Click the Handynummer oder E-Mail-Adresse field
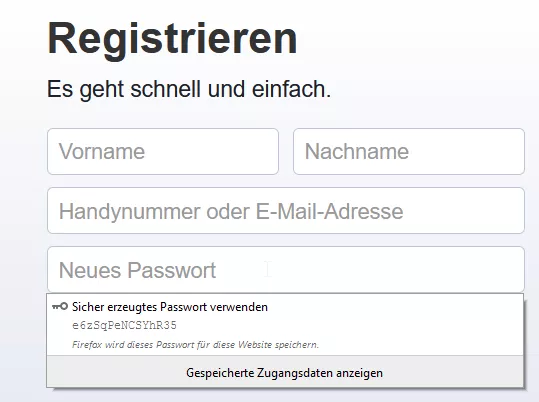This screenshot has width=539, height=402. click(x=286, y=210)
